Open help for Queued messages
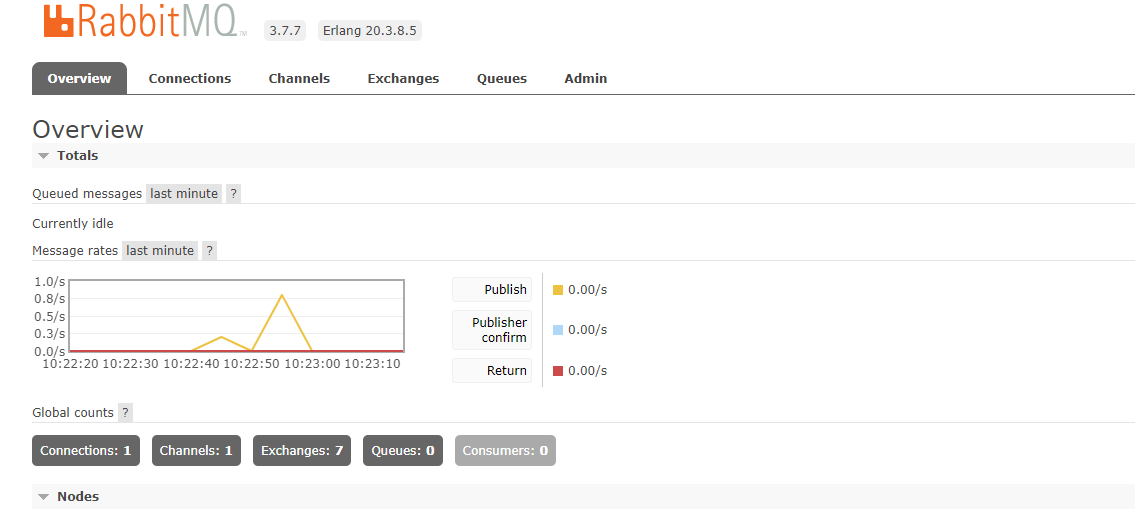Image resolution: width=1135 pixels, height=513 pixels. click(233, 193)
